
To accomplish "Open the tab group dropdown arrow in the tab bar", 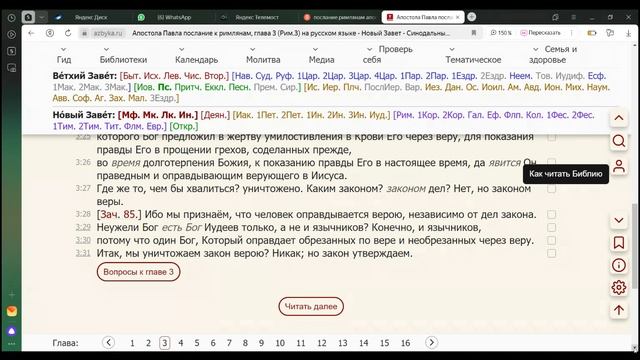I will [42, 17].
